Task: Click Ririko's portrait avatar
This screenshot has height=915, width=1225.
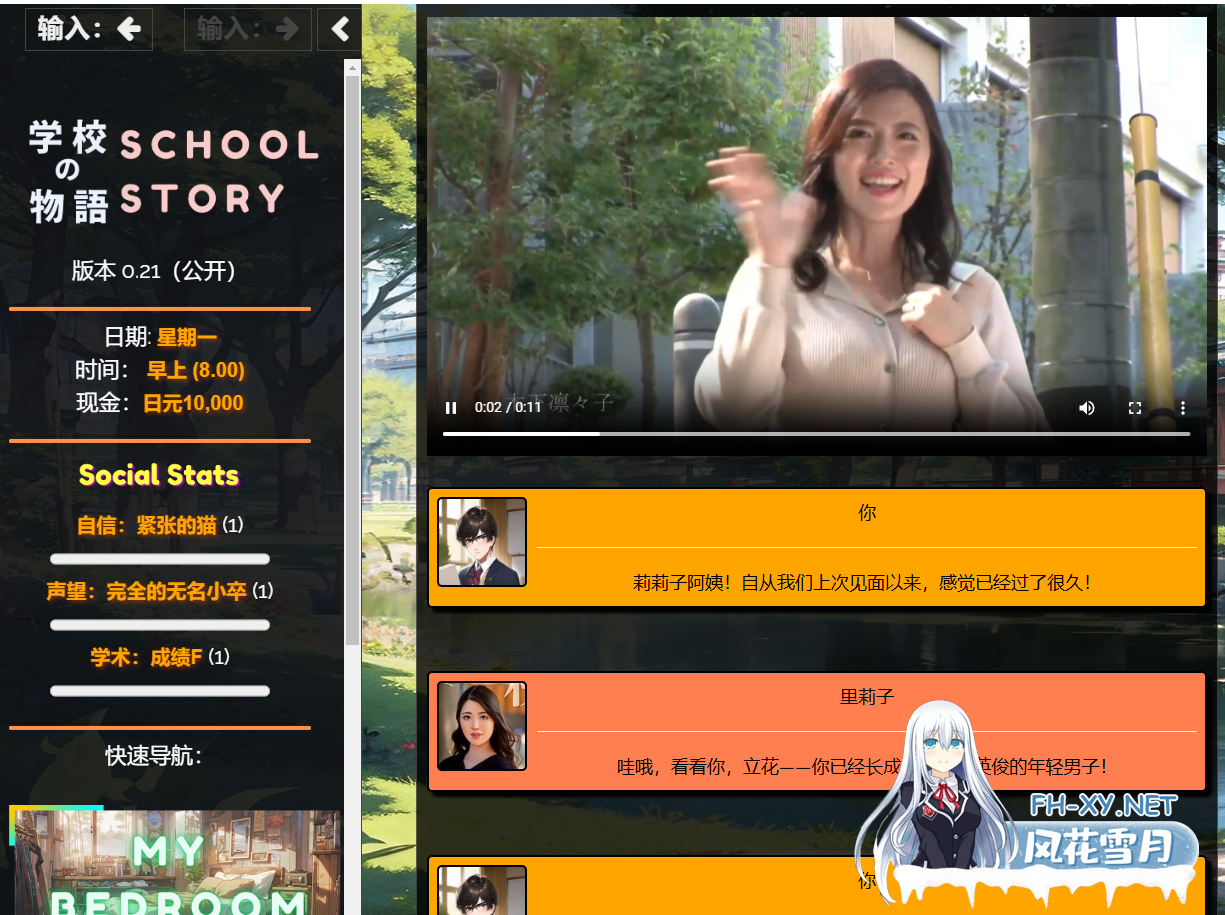Action: click(482, 726)
